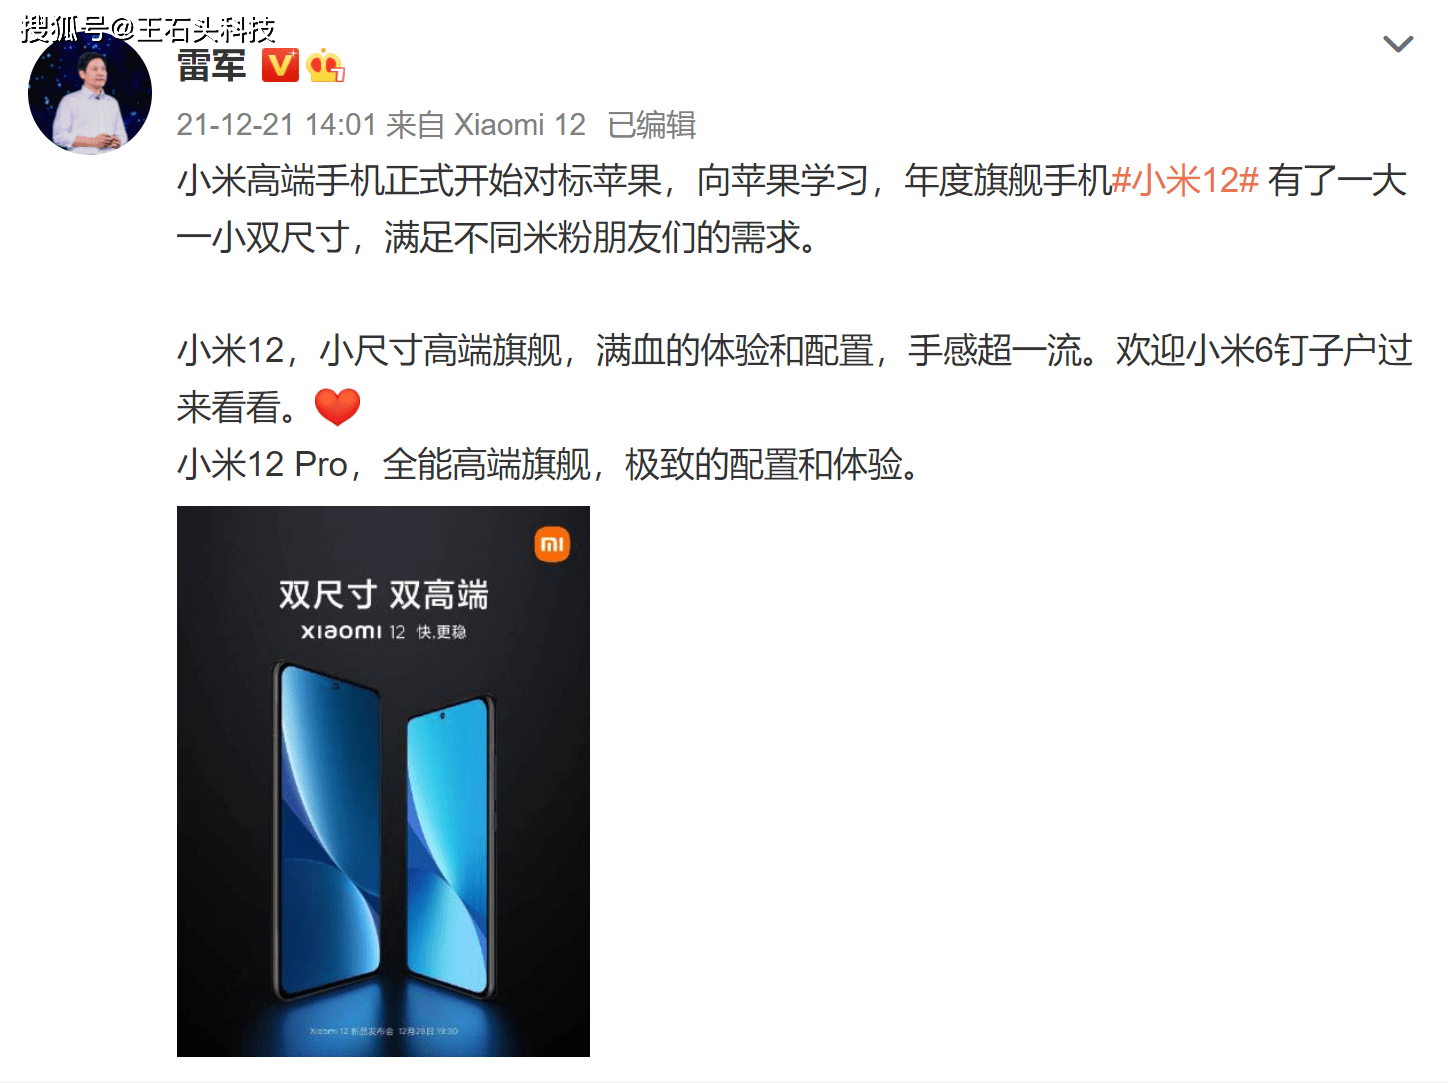Click the 搜狐号@王石头科技 watermark text
The height and width of the screenshot is (1083, 1448).
point(147,29)
